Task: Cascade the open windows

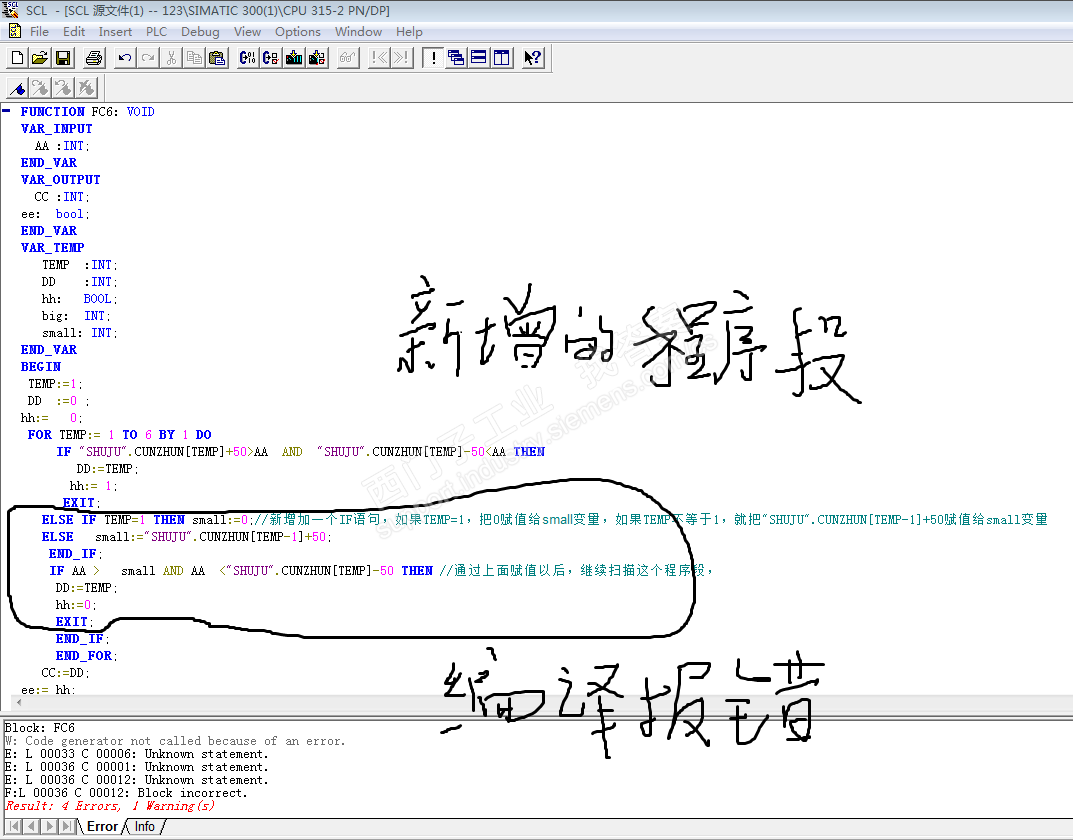Action: [x=456, y=58]
